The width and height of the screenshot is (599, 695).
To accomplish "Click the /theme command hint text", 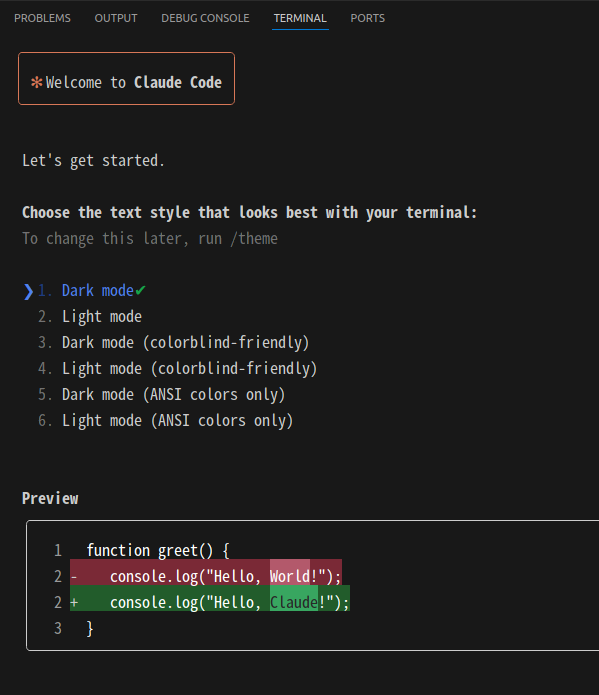I will click(254, 239).
